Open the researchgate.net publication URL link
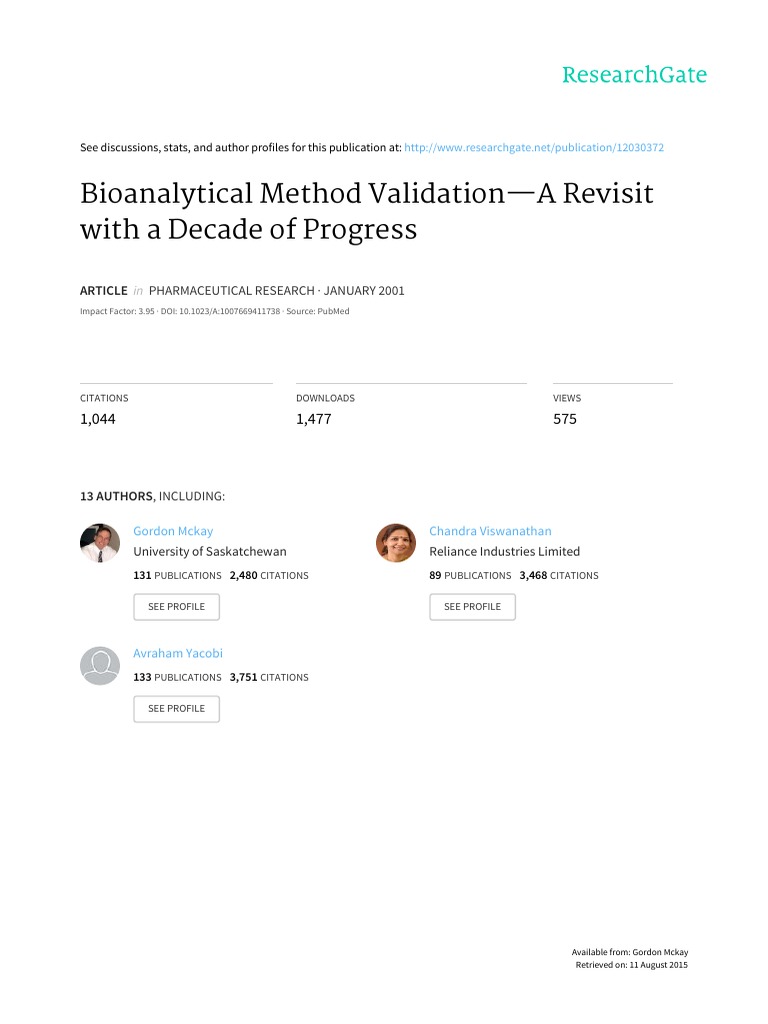 click(534, 148)
